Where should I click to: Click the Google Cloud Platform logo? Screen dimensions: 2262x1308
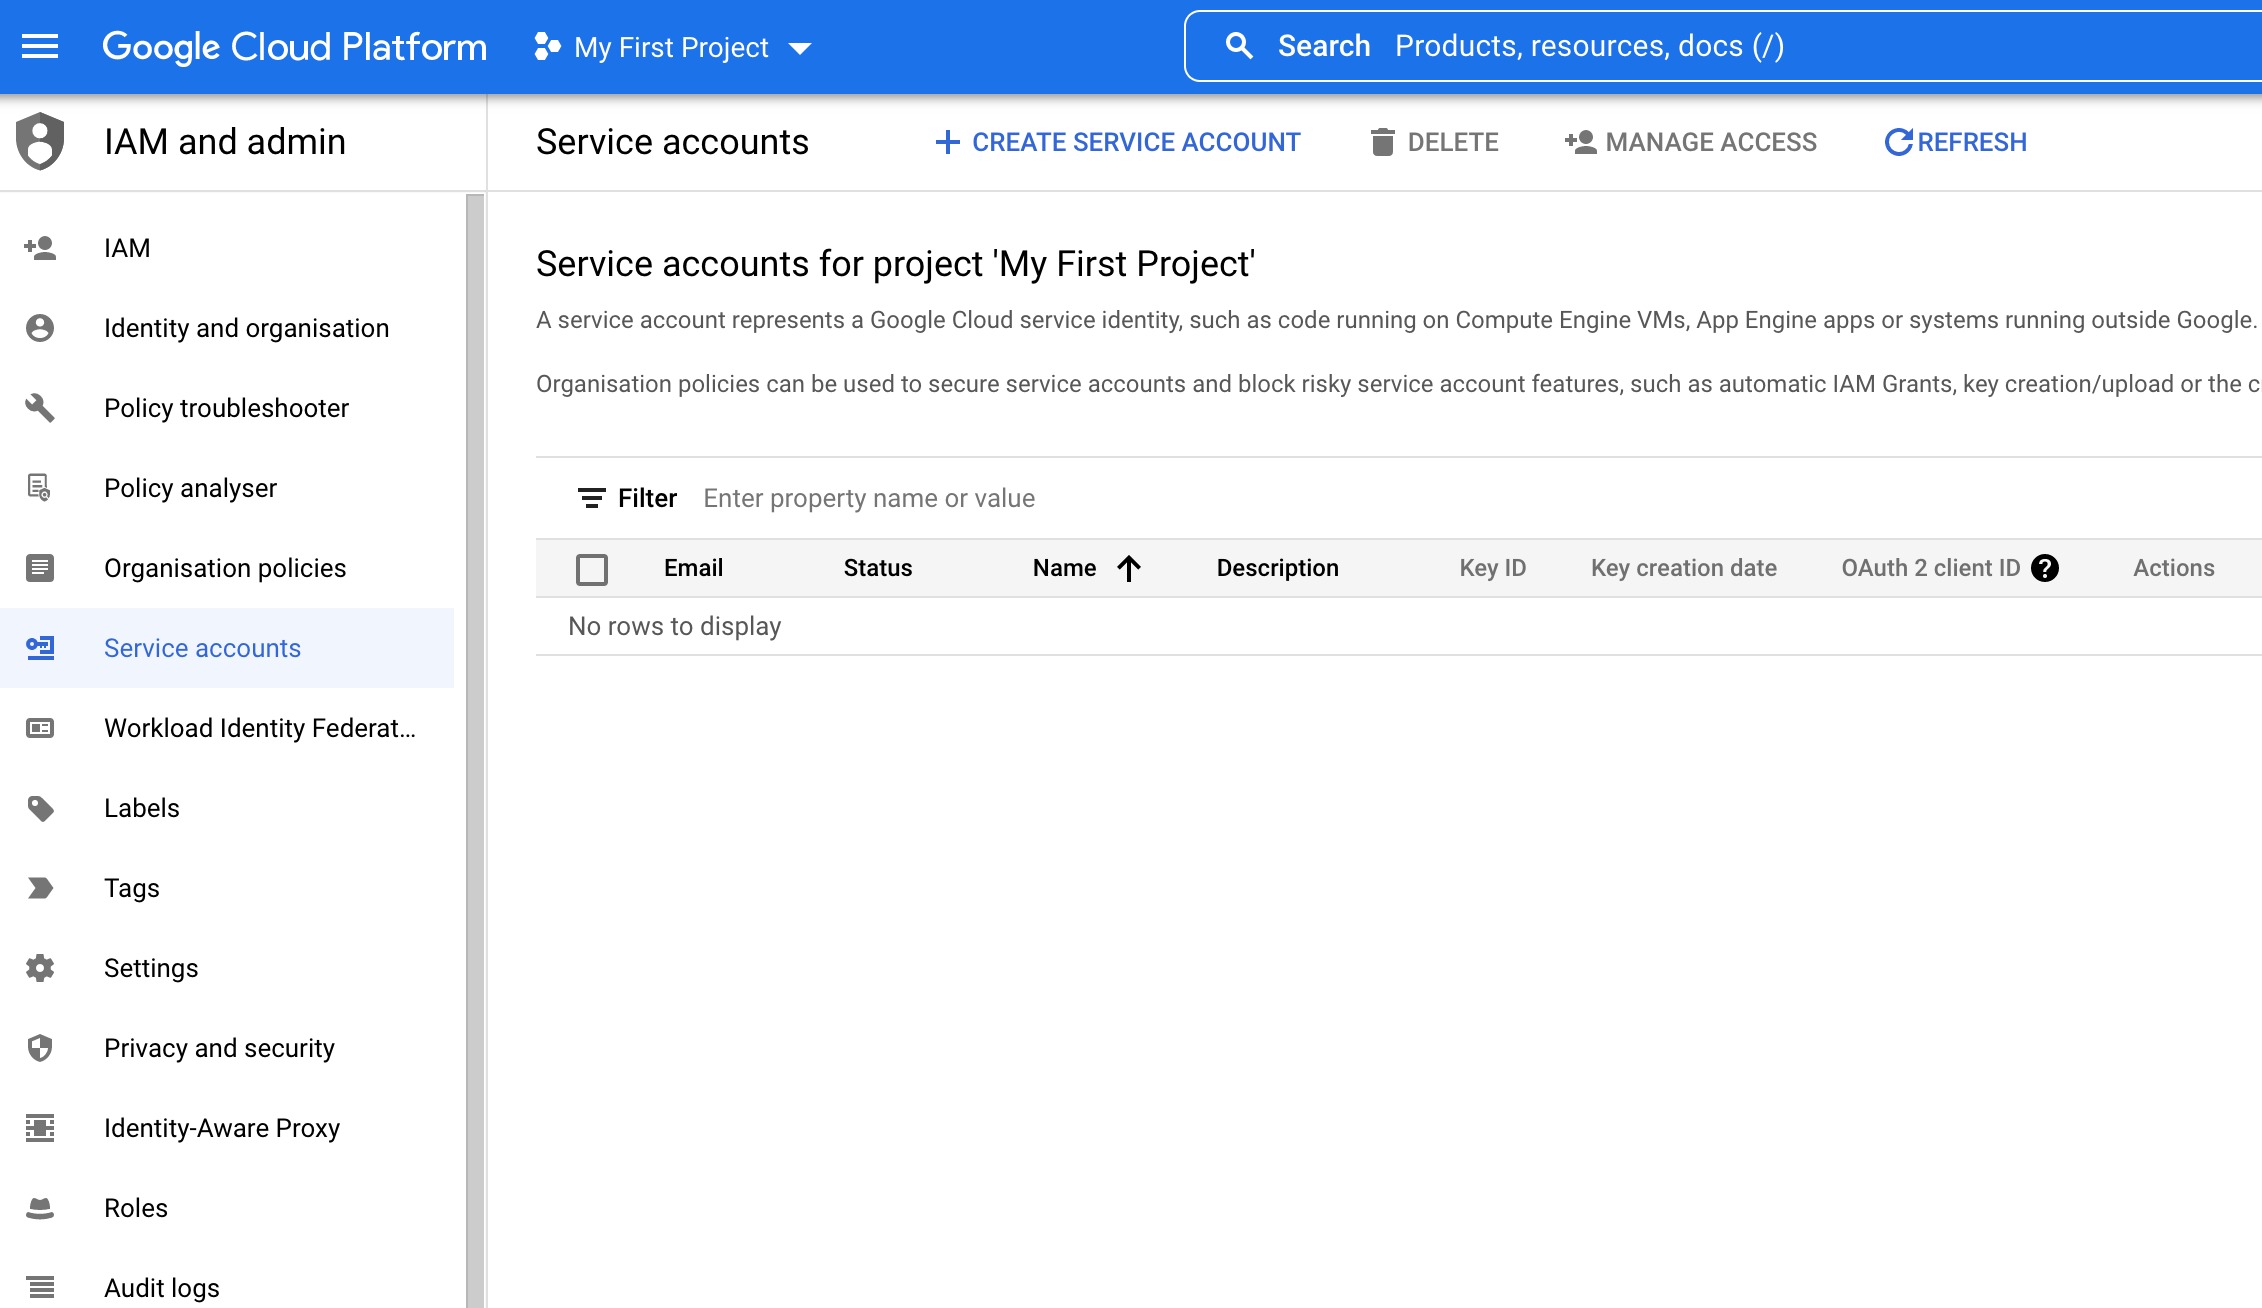pos(294,46)
